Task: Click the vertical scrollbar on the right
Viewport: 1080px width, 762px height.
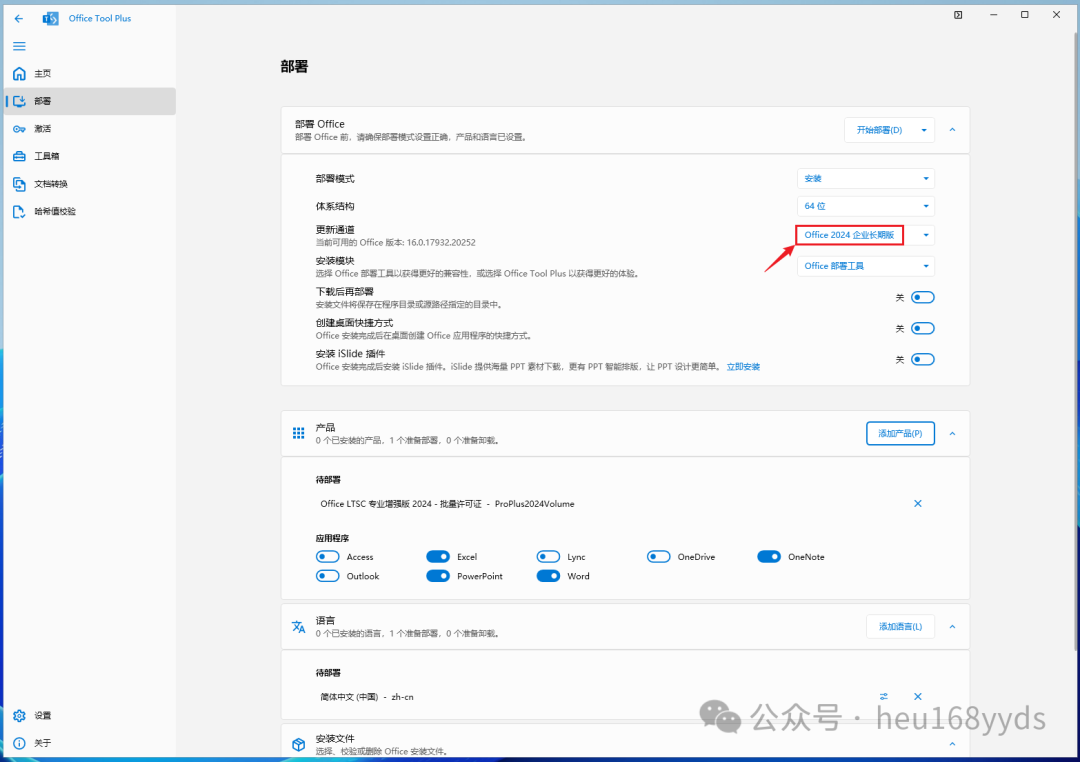Action: coord(1076,341)
